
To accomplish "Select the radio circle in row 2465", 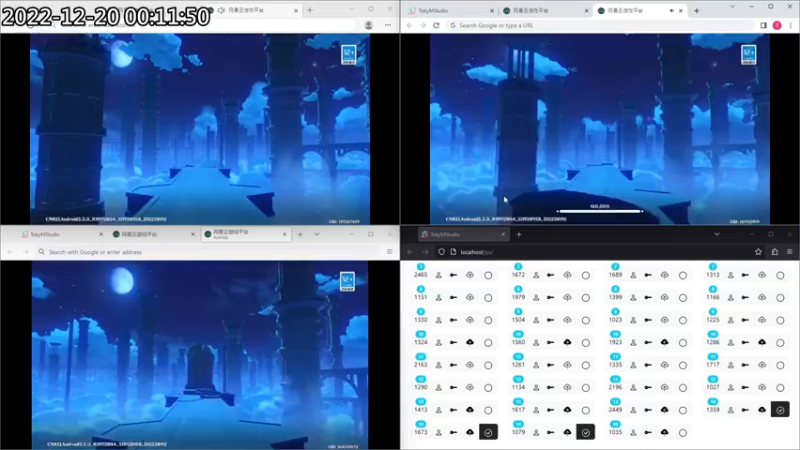I will pos(488,276).
